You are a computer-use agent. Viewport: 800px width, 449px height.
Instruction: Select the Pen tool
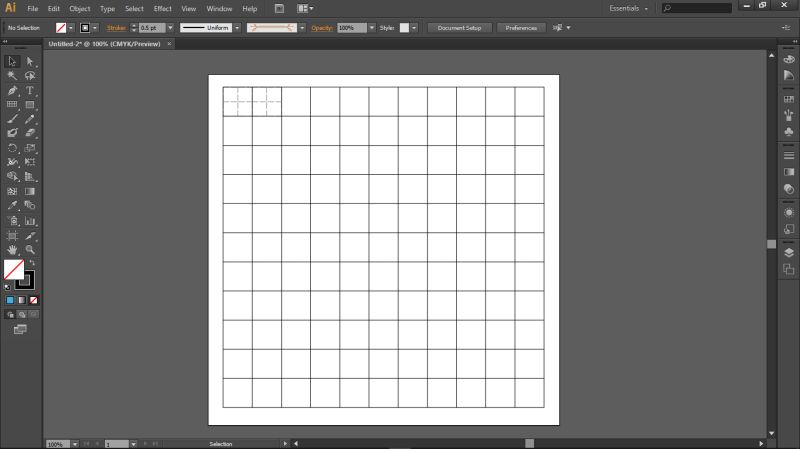coord(12,91)
